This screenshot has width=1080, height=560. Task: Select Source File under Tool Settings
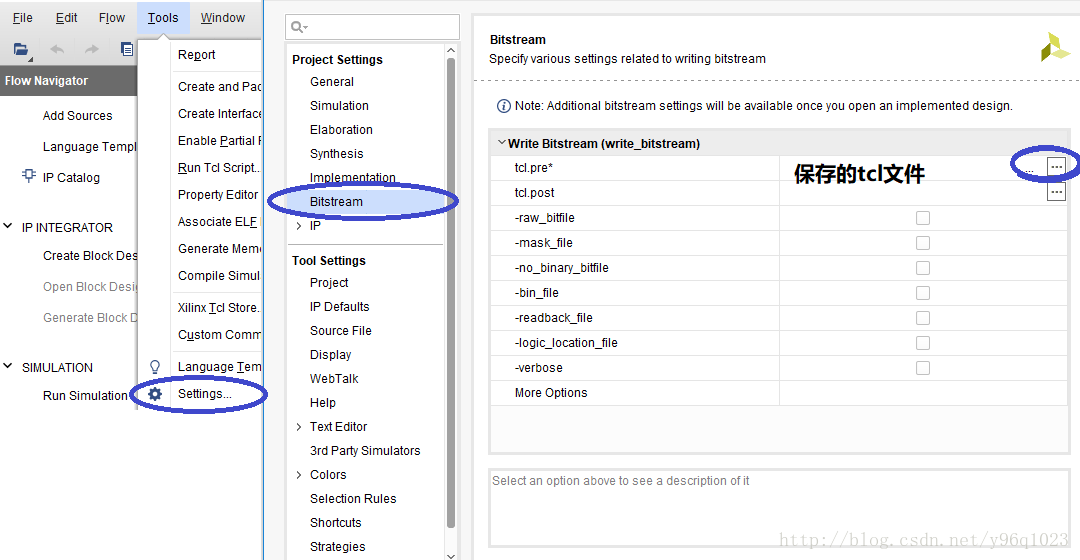pyautogui.click(x=340, y=331)
